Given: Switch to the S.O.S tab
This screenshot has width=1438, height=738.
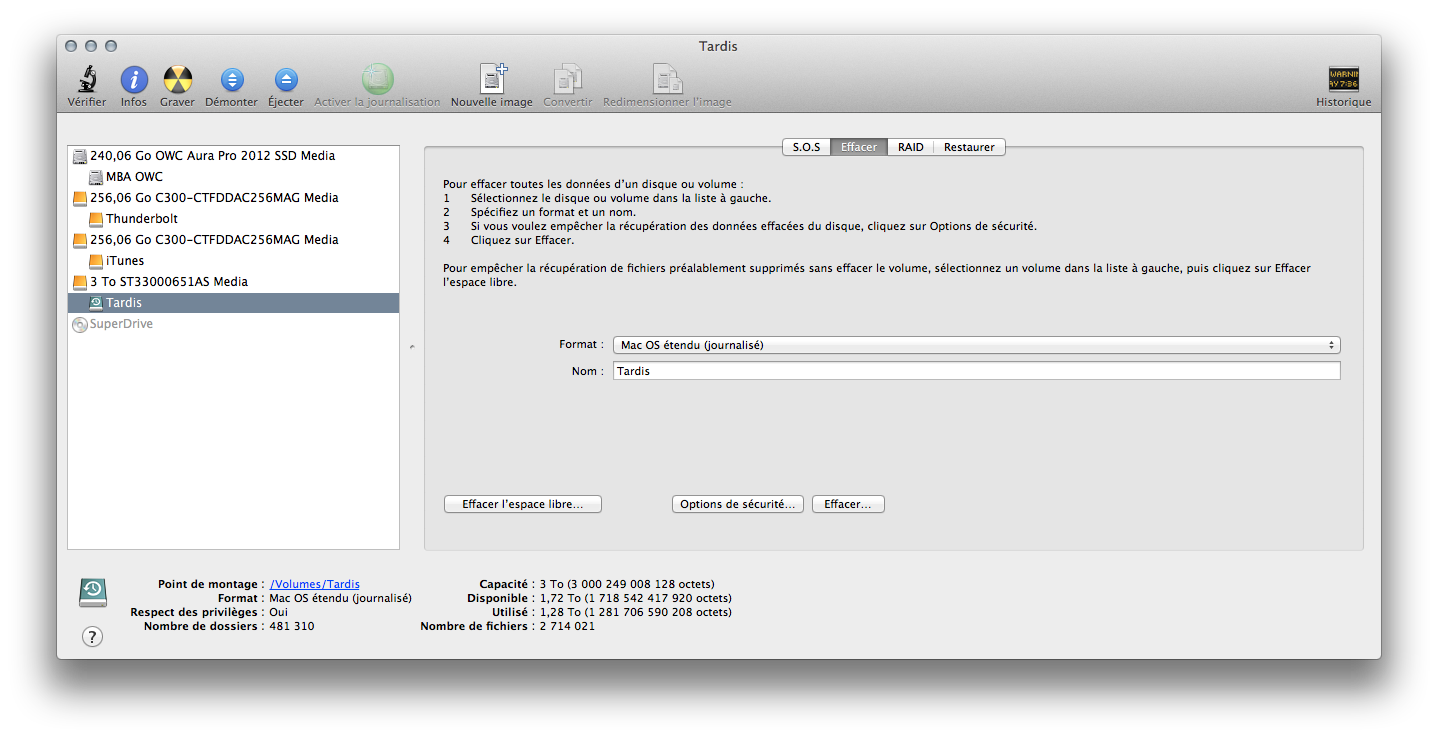Looking at the screenshot, I should click(x=806, y=147).
